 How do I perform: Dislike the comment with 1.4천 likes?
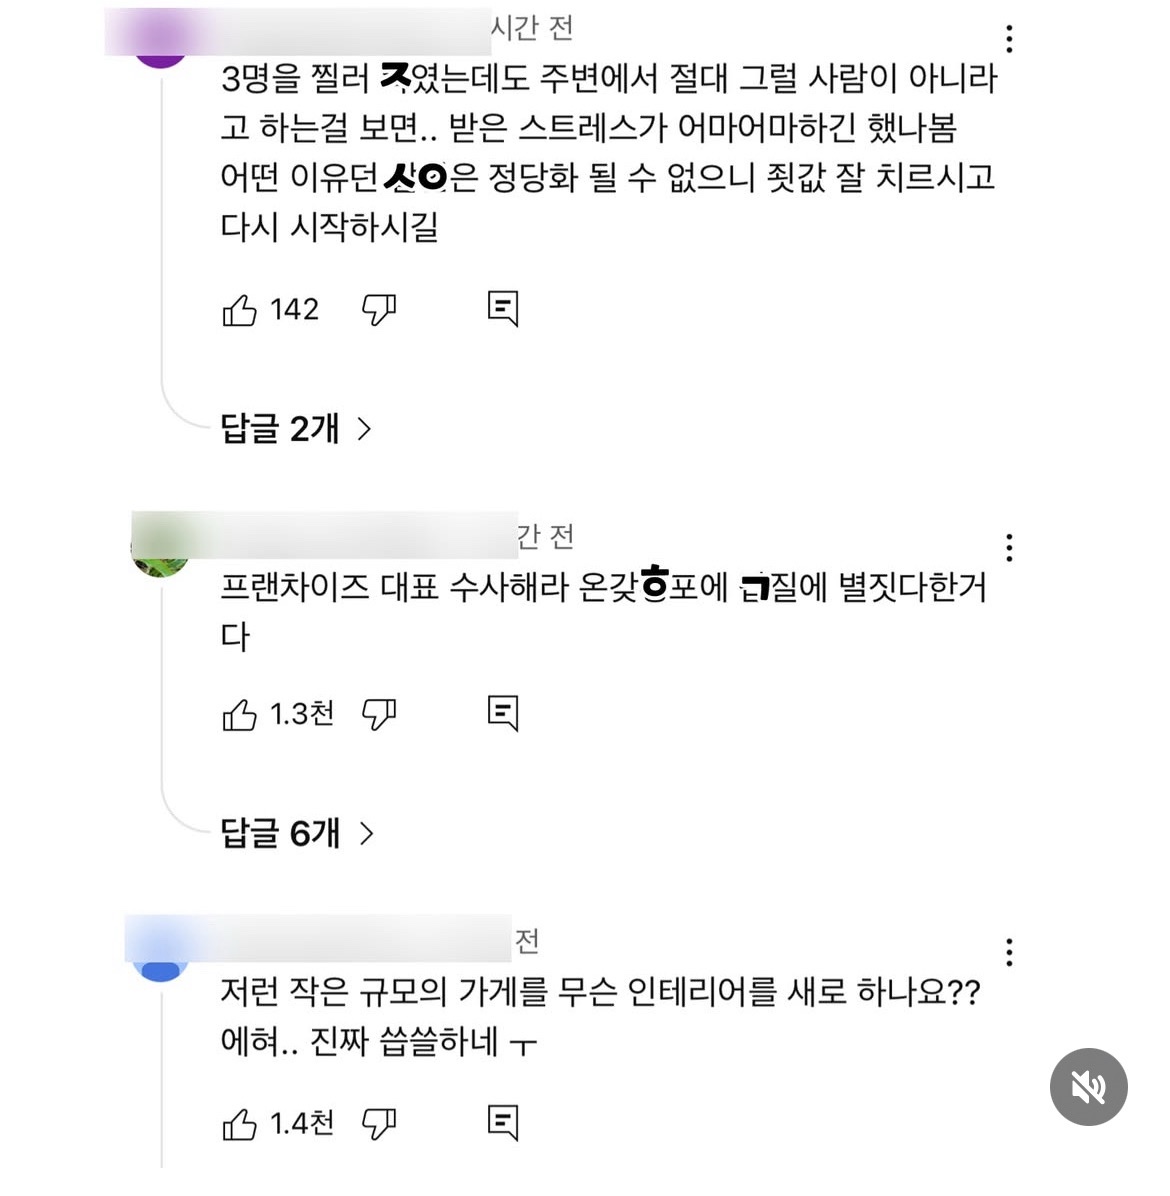click(x=378, y=1124)
